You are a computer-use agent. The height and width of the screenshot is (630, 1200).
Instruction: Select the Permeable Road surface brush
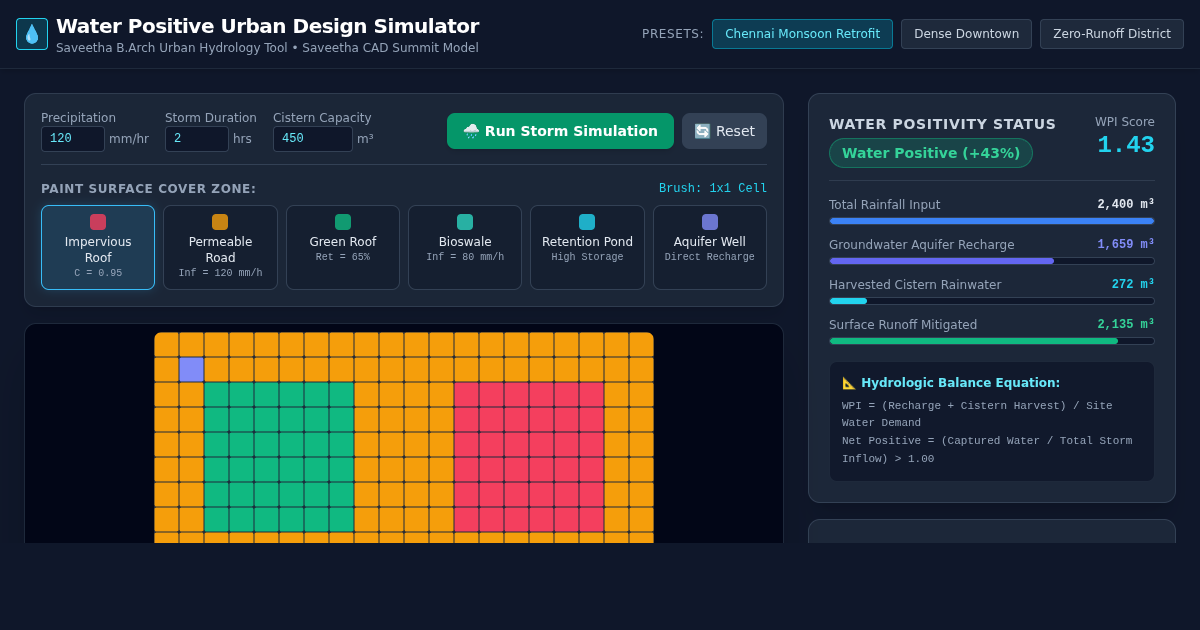pos(220,247)
